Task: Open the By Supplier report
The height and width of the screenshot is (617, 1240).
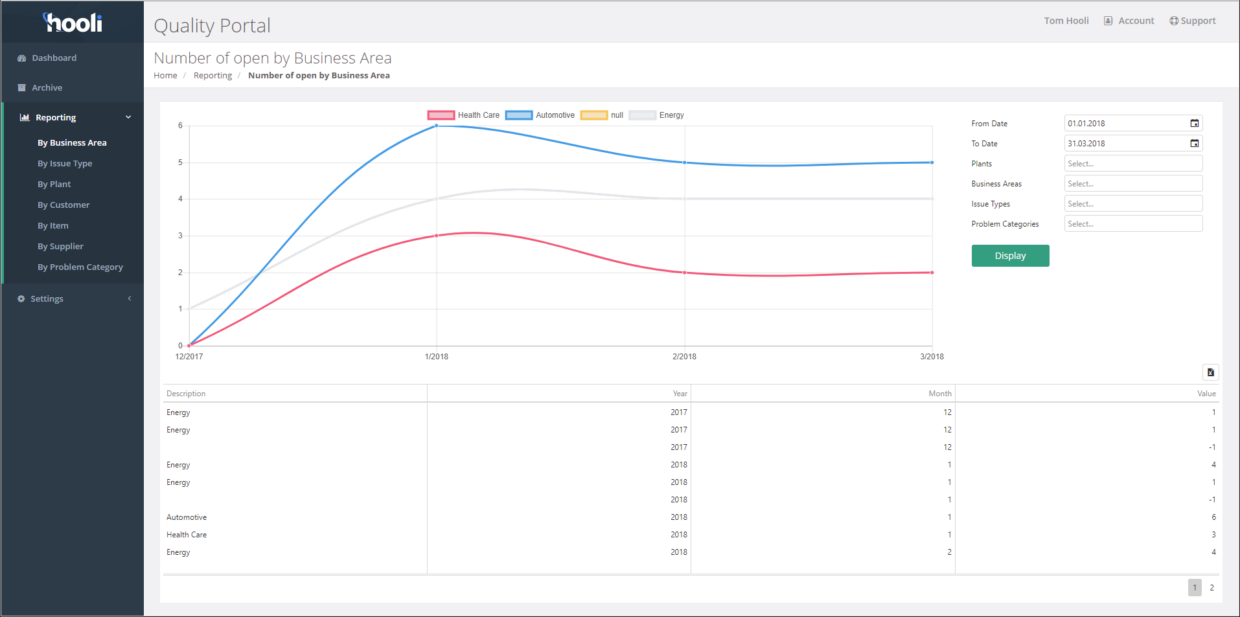Action: coord(62,246)
